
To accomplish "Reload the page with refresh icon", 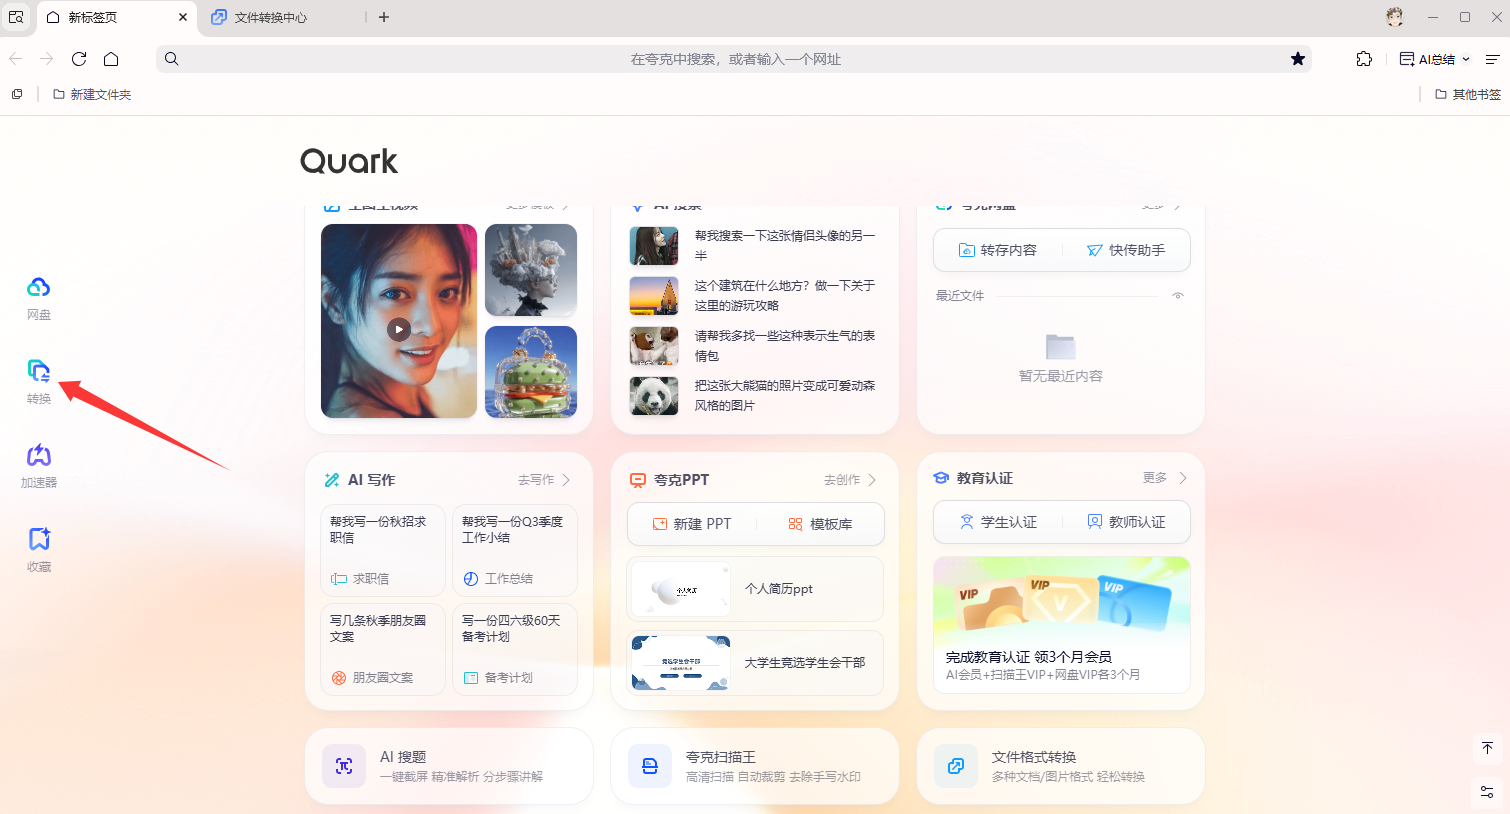I will 79,59.
